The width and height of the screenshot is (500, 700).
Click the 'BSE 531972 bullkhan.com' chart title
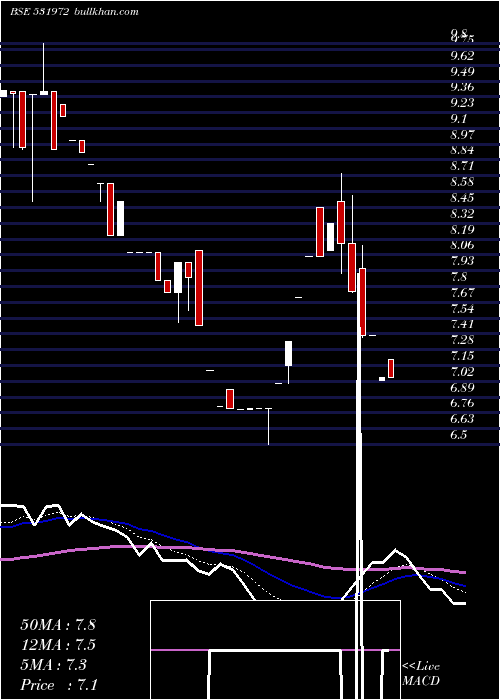click(x=74, y=12)
